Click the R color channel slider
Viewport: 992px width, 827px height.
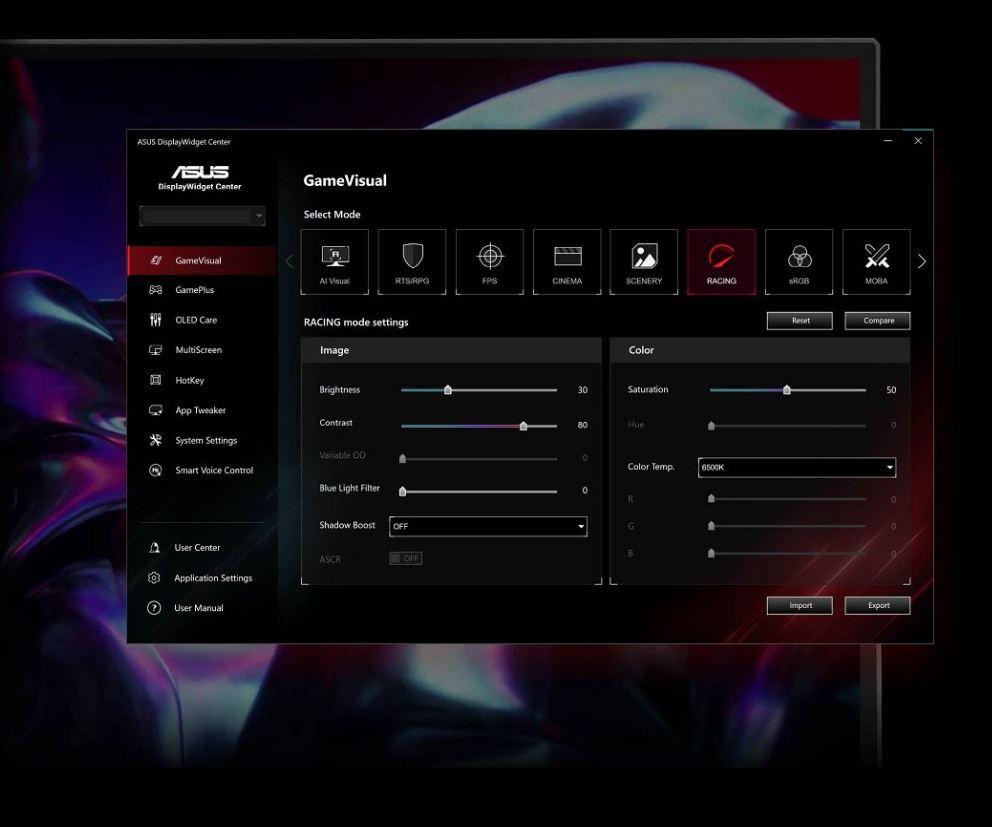coord(788,499)
